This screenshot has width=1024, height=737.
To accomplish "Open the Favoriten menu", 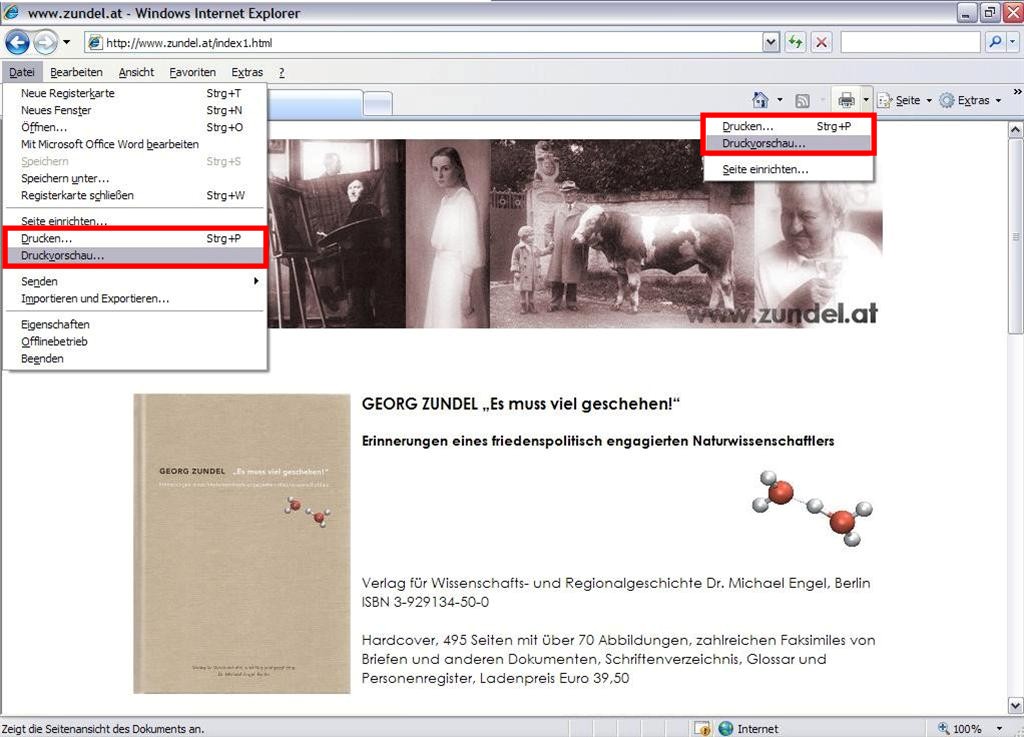I will point(192,72).
